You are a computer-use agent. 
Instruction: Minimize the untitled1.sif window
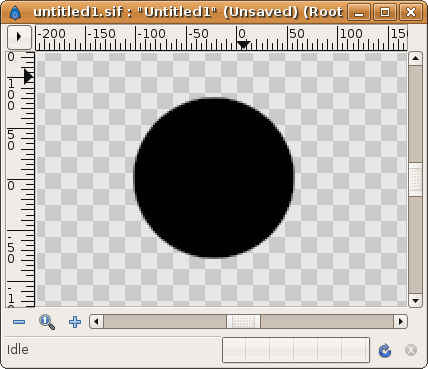pos(359,13)
